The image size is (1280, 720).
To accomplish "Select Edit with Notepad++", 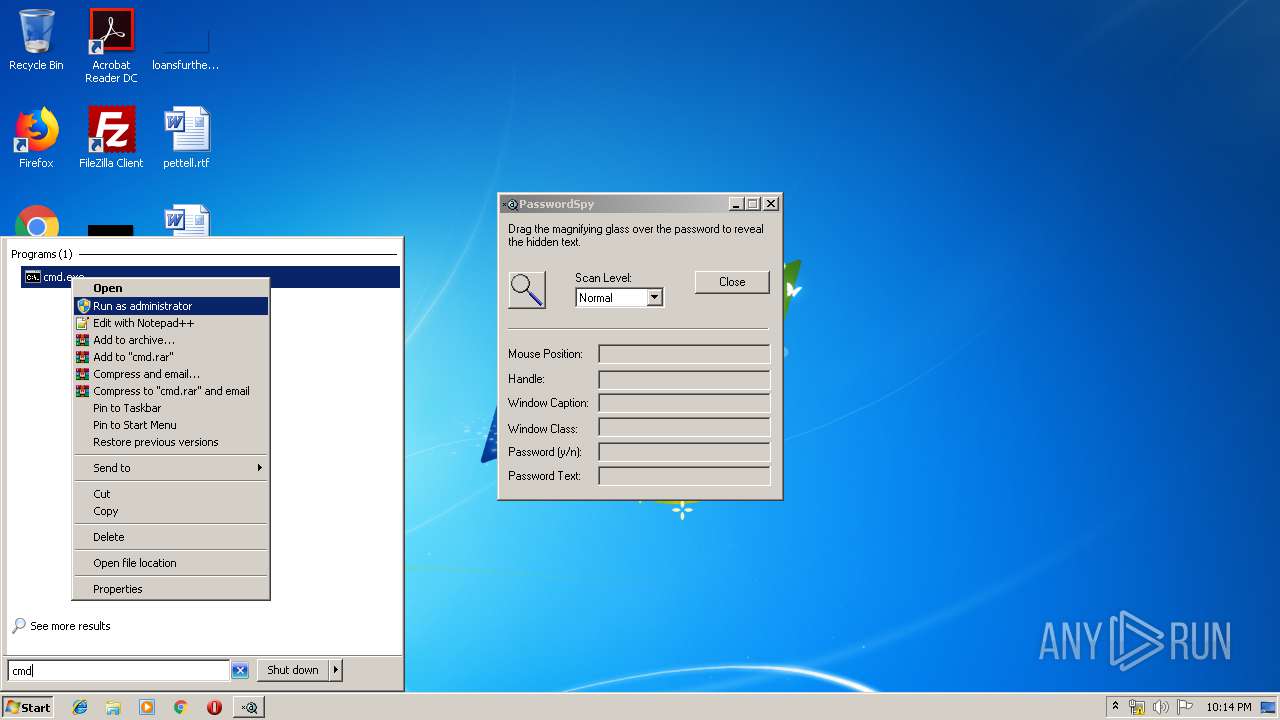I will click(x=171, y=323).
